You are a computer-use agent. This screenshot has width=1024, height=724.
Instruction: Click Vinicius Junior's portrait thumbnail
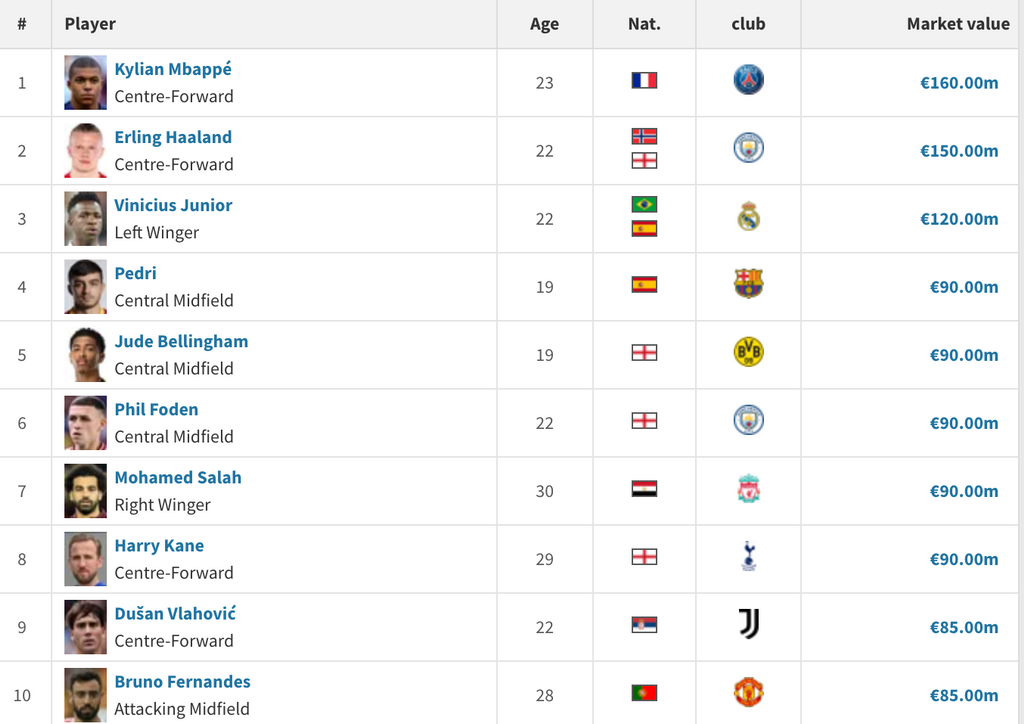pos(86,219)
